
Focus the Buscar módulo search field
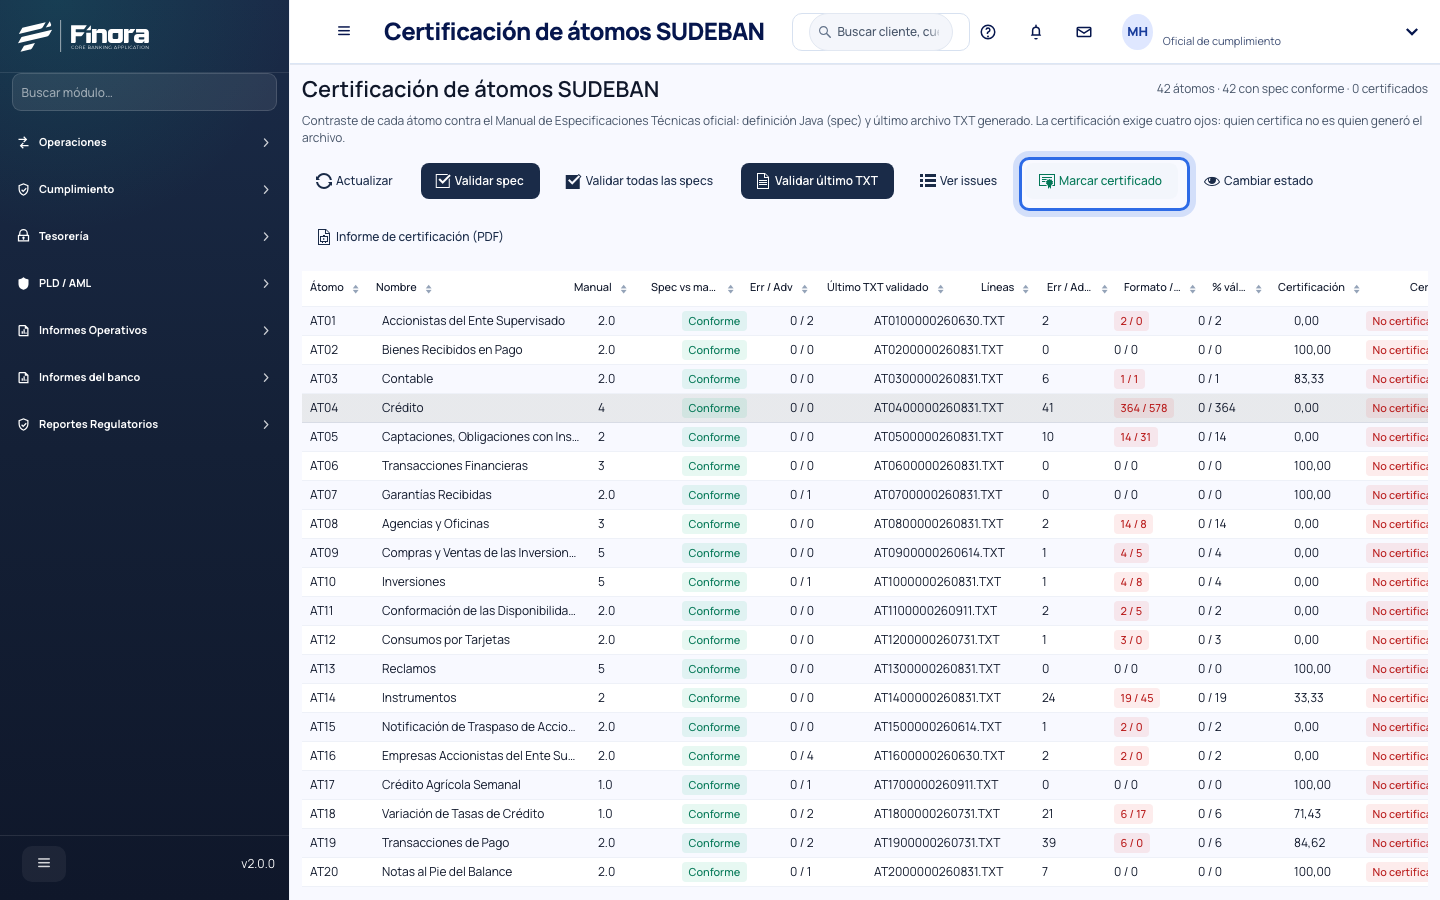144,92
